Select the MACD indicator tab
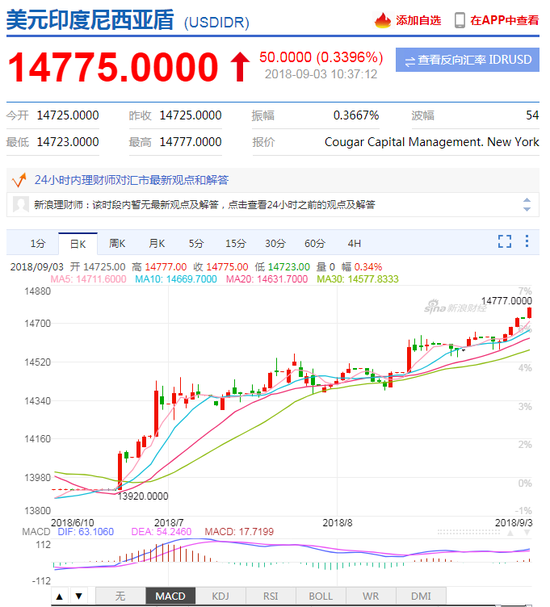550x607 pixels. click(x=170, y=596)
